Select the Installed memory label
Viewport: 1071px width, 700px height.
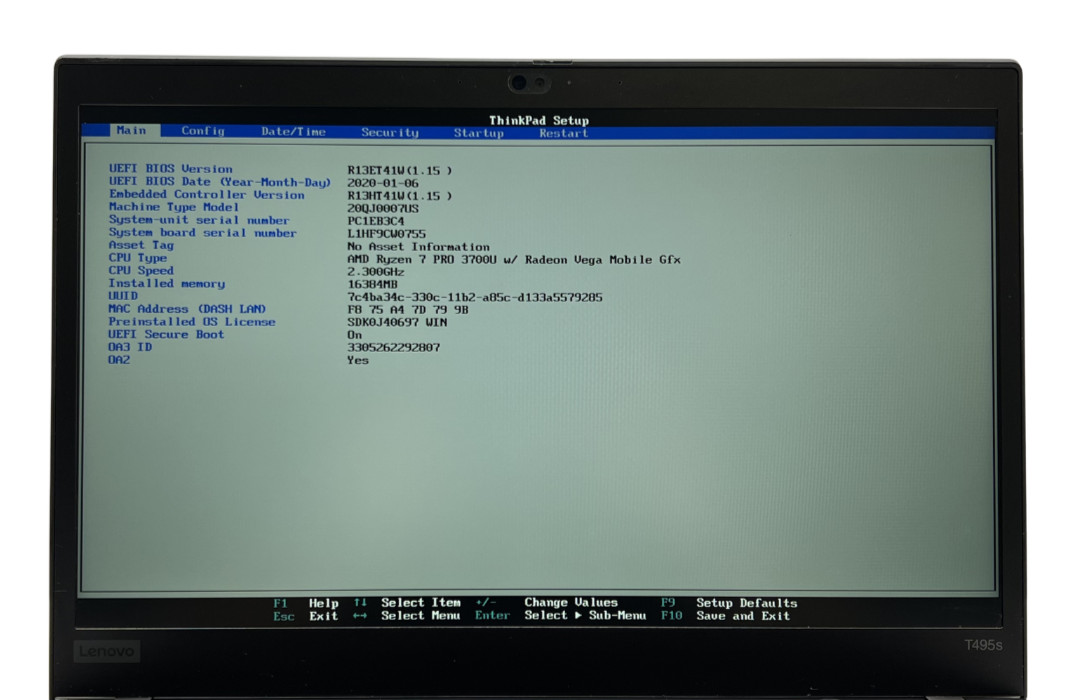tap(167, 283)
